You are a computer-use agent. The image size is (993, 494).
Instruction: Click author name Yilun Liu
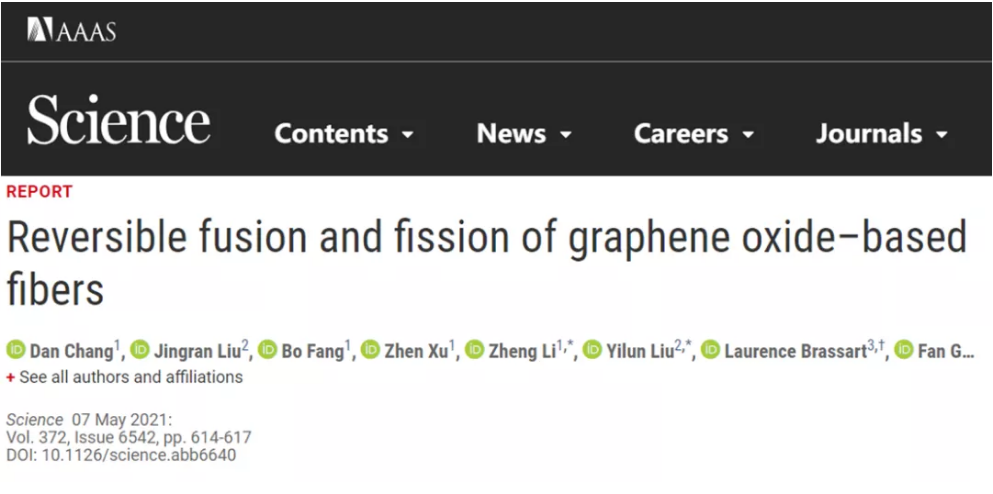coord(639,351)
